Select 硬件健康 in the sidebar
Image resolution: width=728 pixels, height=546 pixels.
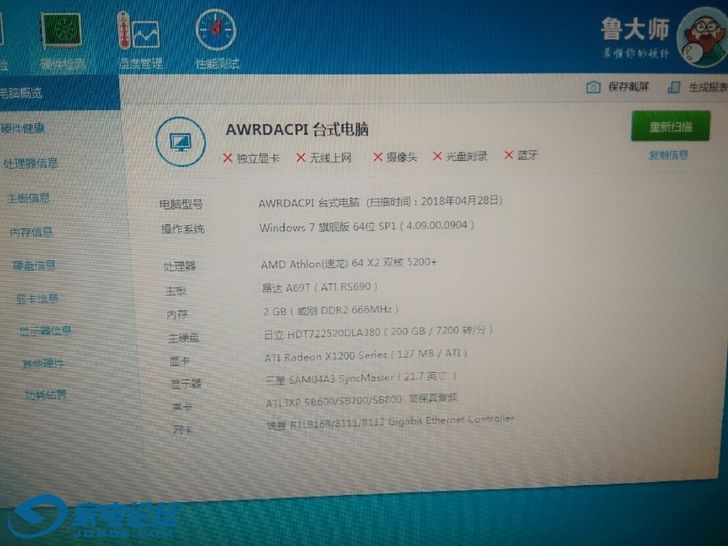22,128
